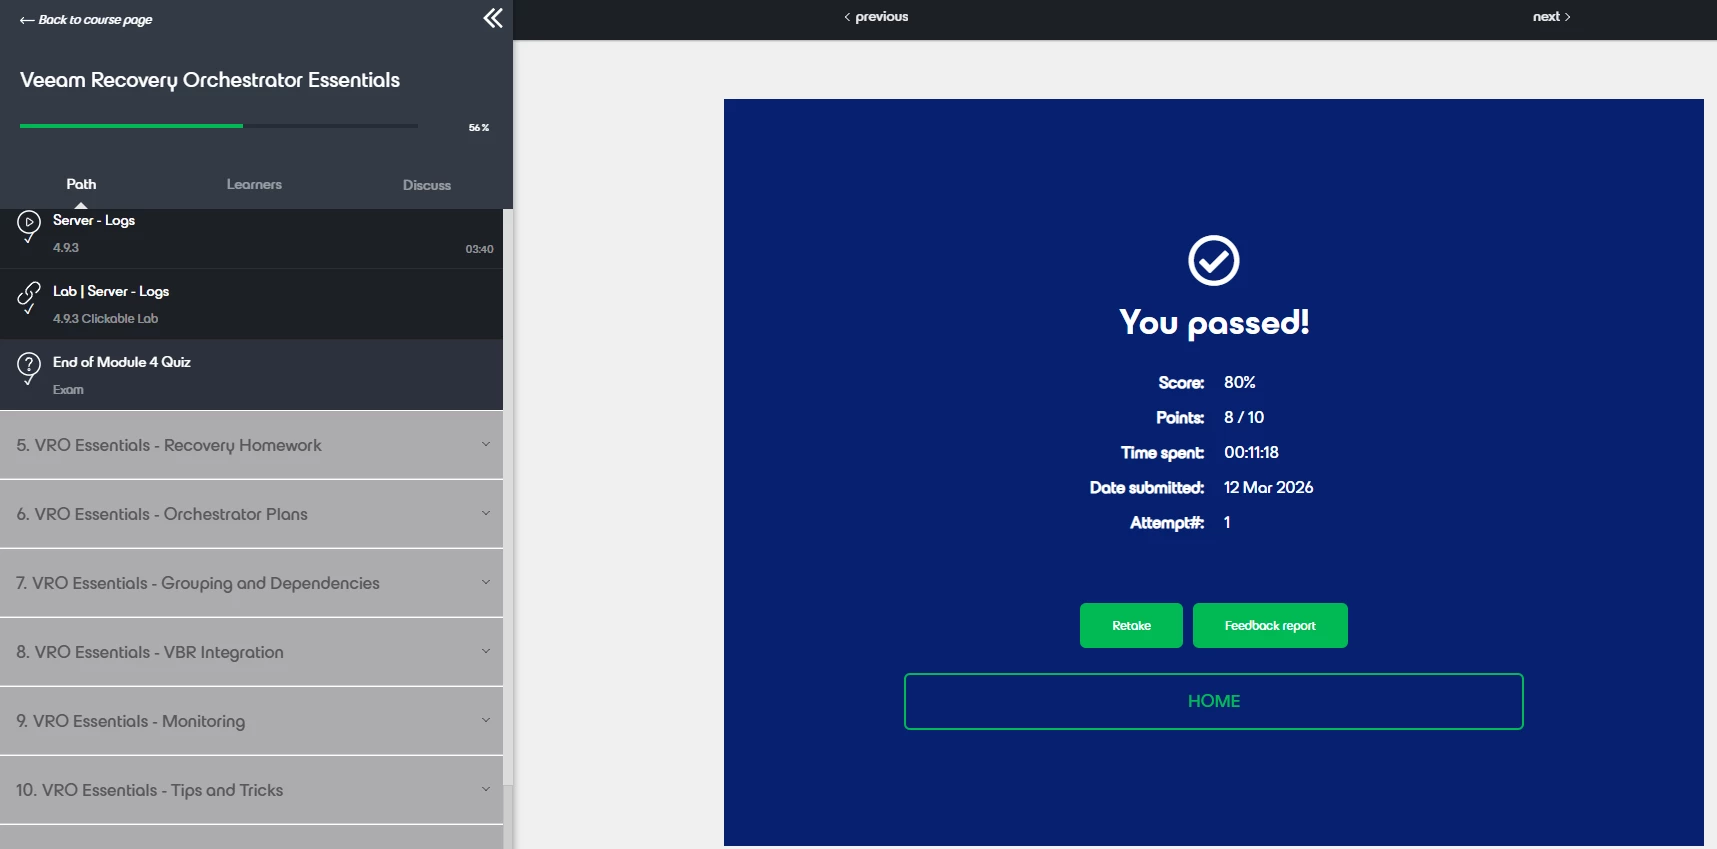
Task: Click the You passed! heading
Action: [x=1214, y=323]
